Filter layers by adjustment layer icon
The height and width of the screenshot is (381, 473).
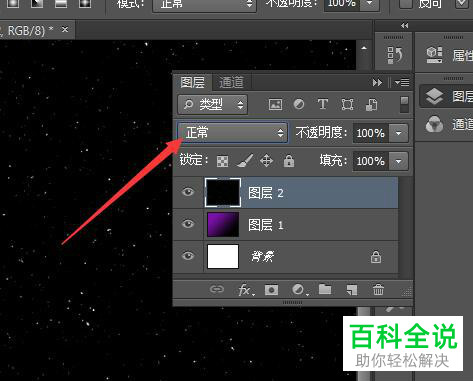point(299,104)
